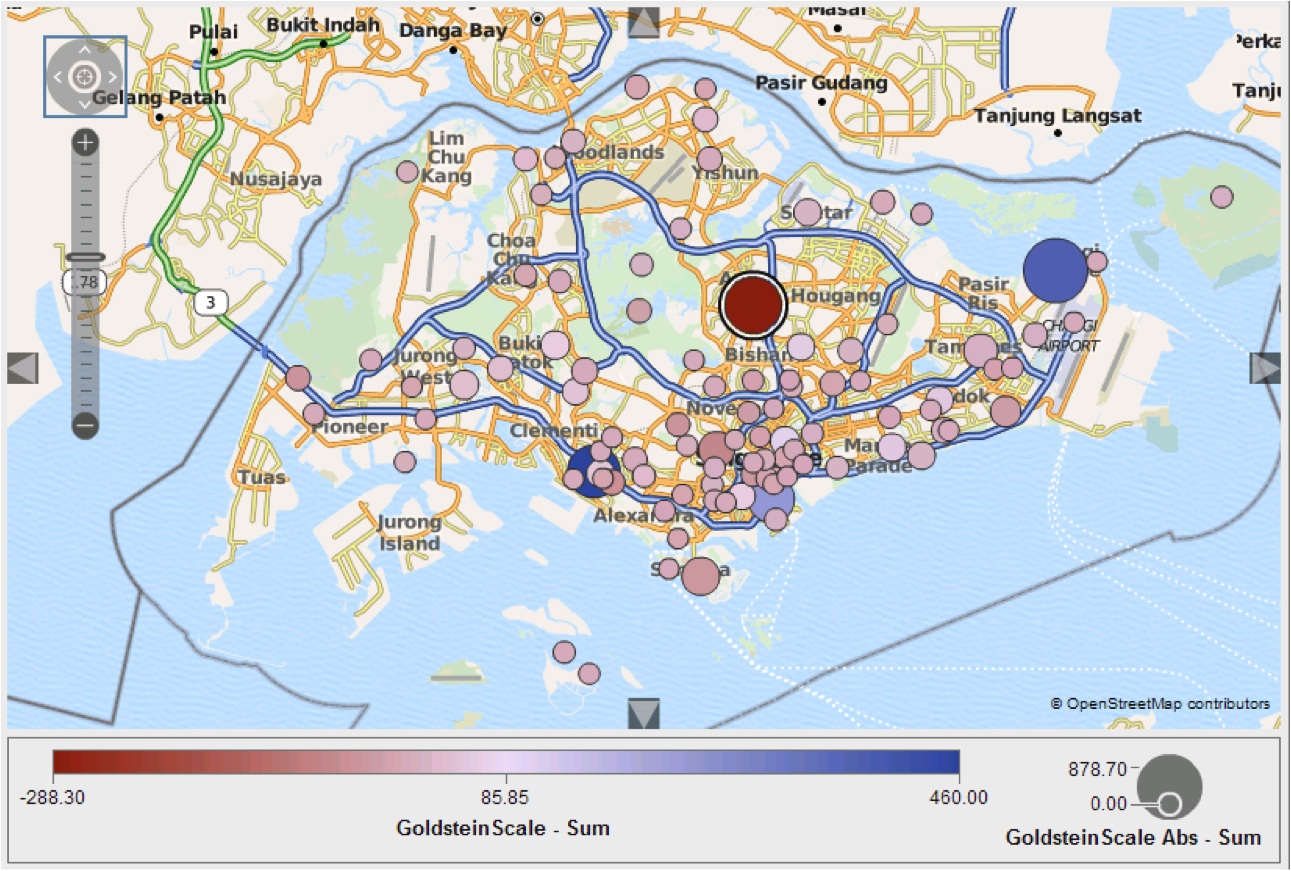Viewport: 1291px width, 871px height.
Task: Click the GoldsteinScale Abs - Sum legend title
Action: [x=1133, y=837]
